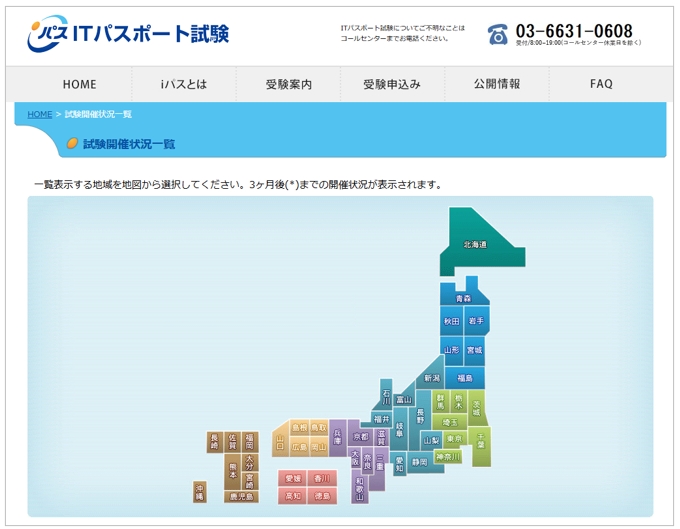The image size is (680, 529).
Task: Pick 岐阜 prefecture on the map
Action: click(x=399, y=430)
